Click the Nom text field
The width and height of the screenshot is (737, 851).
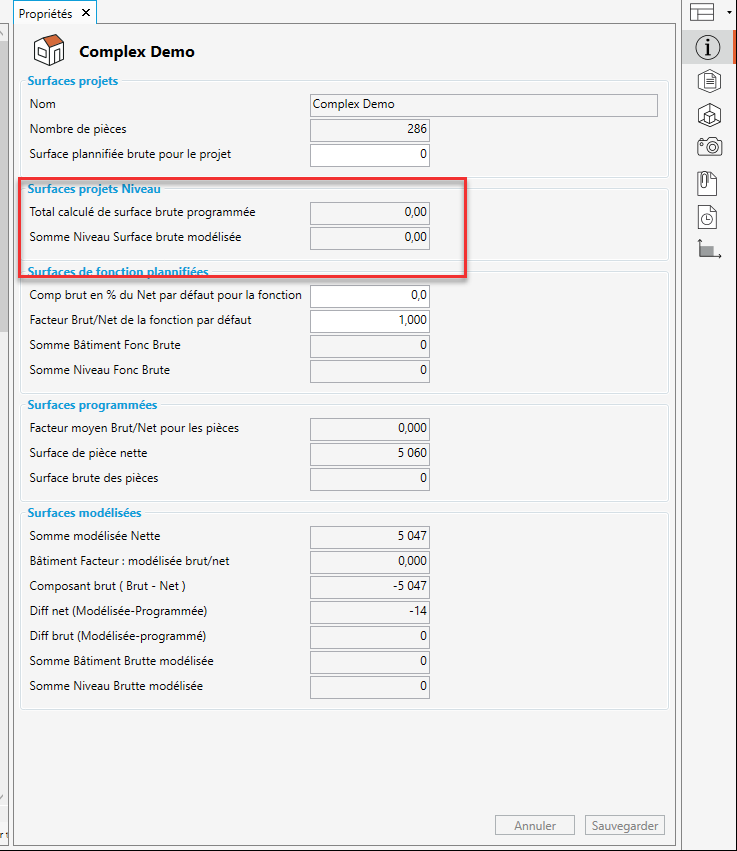[484, 104]
